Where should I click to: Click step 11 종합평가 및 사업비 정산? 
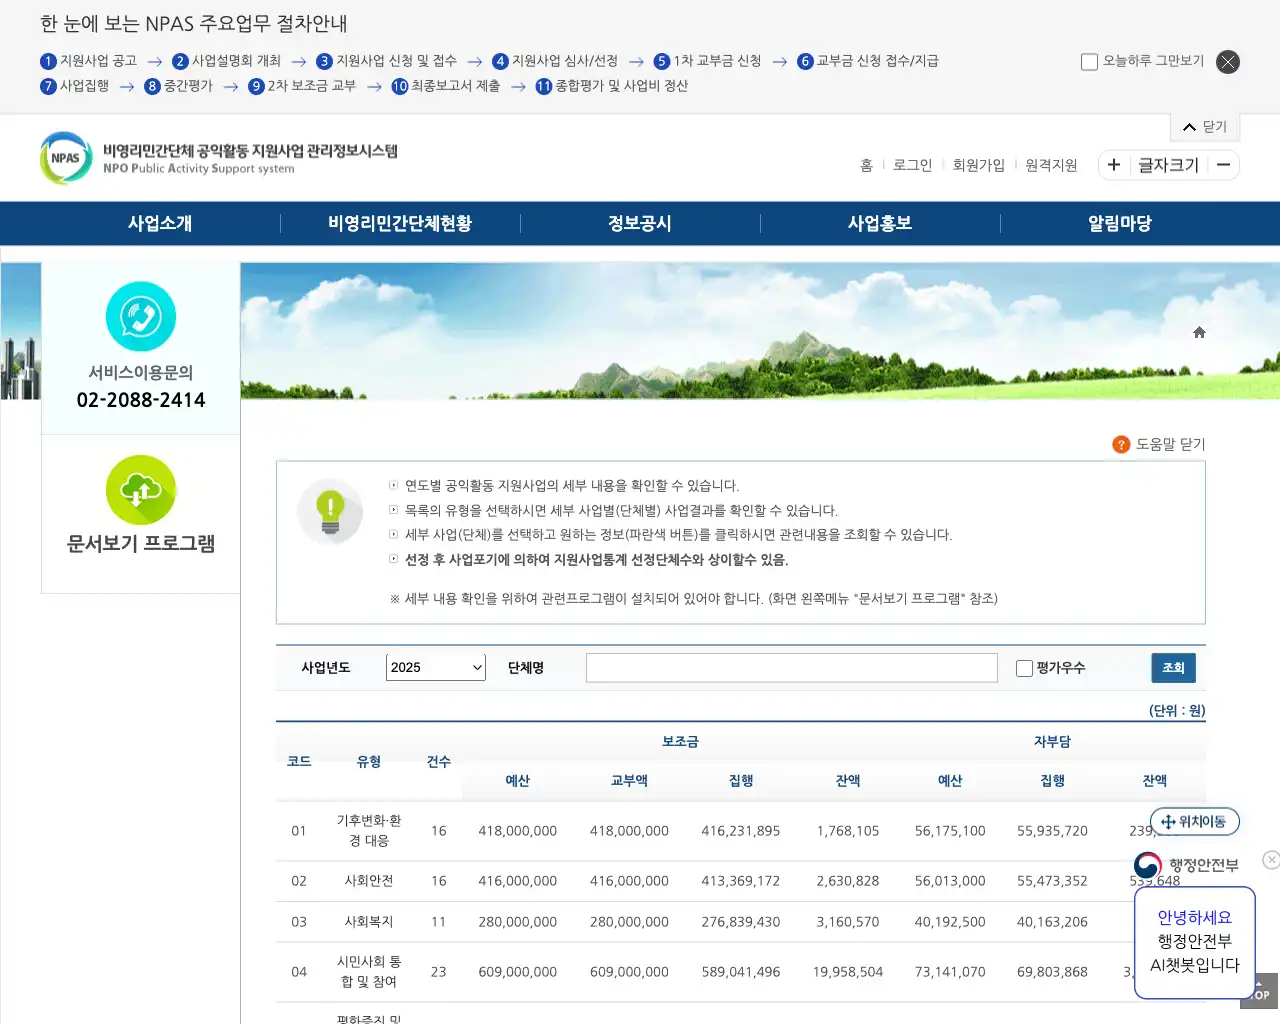[611, 86]
